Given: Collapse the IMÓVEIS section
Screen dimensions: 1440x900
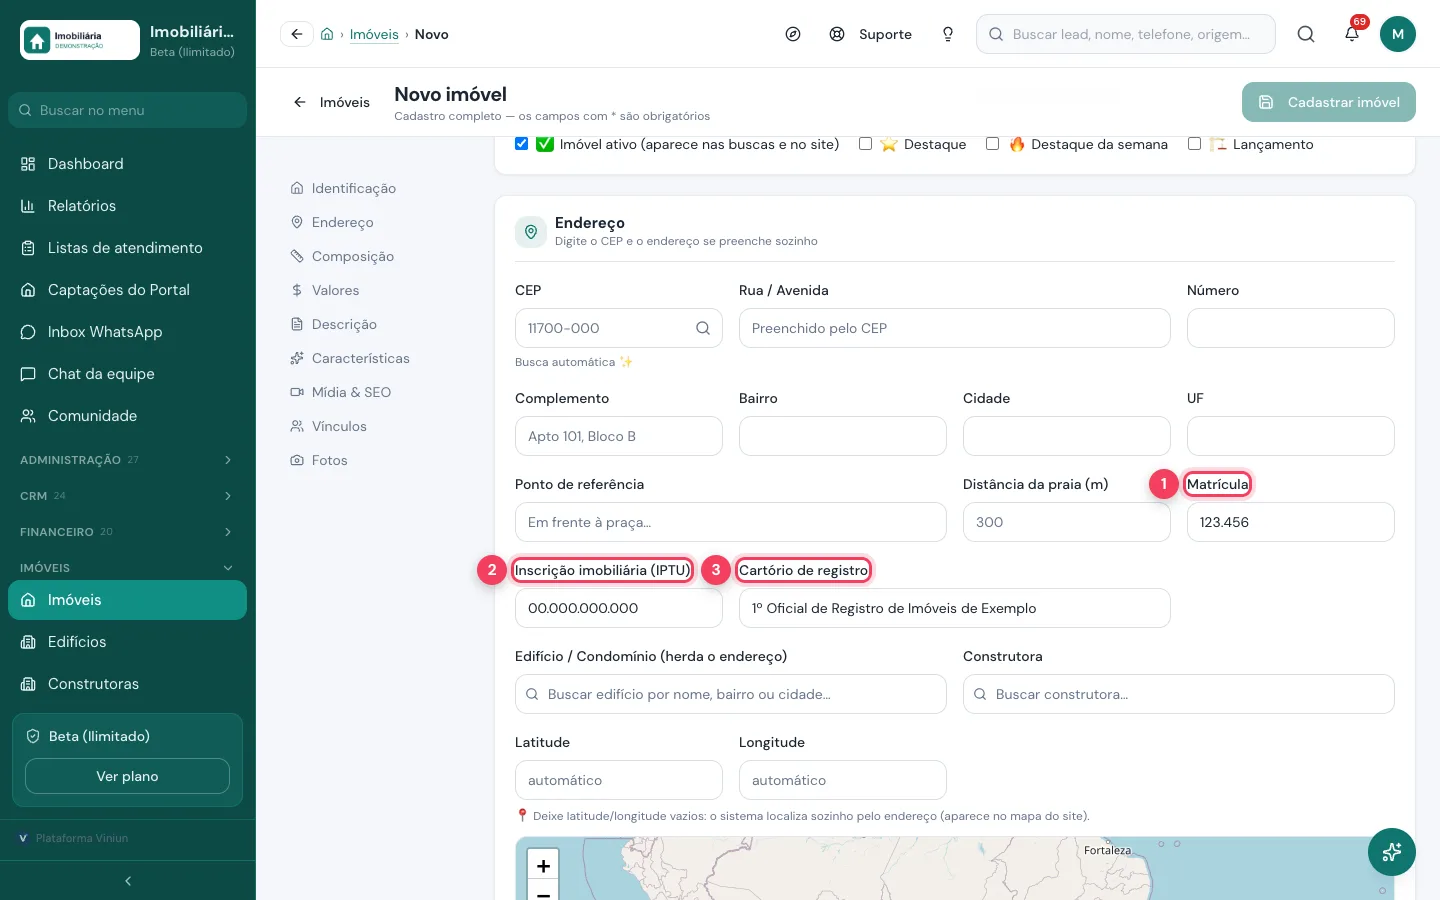Looking at the screenshot, I should tap(128, 568).
